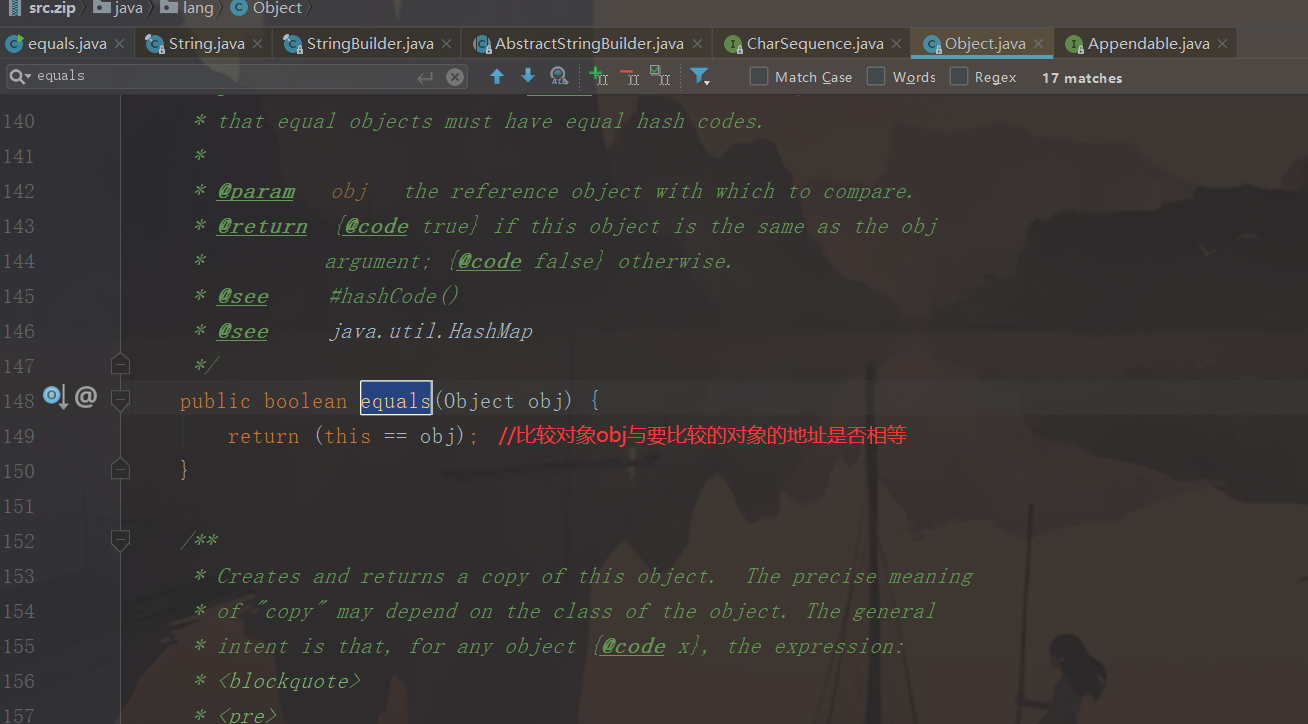The image size is (1308, 724).
Task: Click the '17 matches' search result count
Action: coord(1082,78)
